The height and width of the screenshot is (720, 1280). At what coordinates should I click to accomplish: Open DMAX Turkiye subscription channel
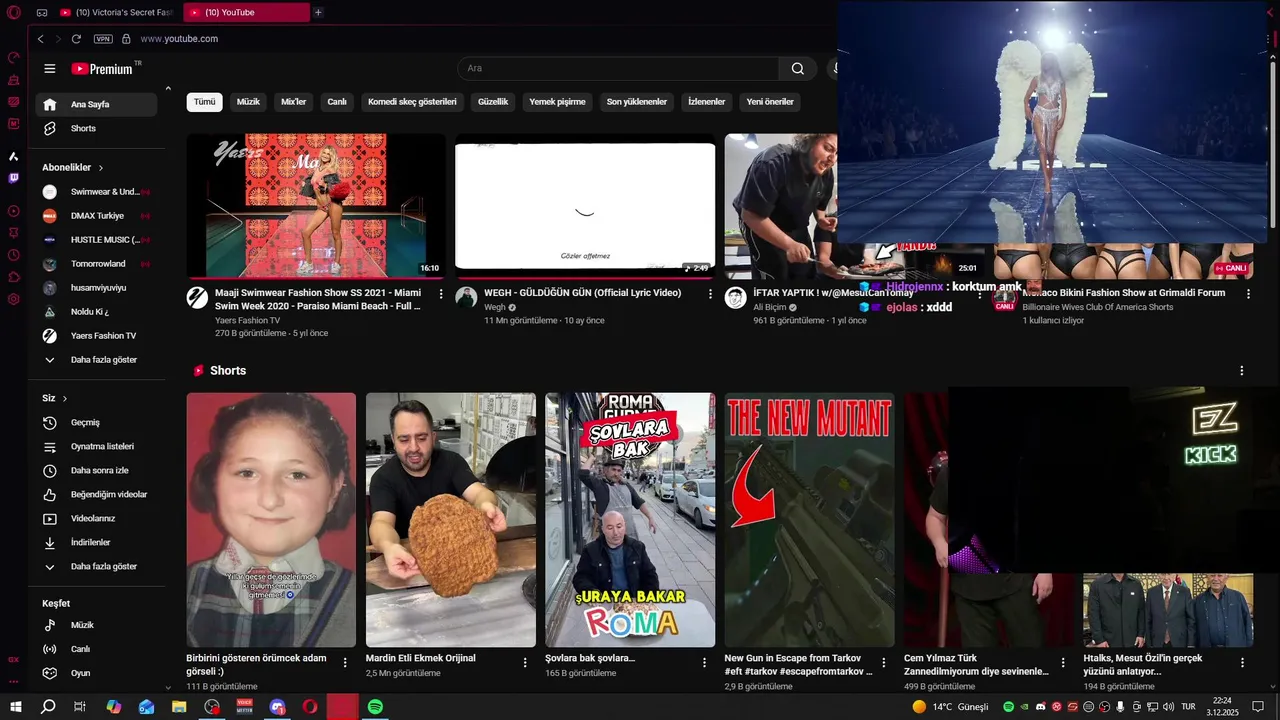[x=96, y=216]
